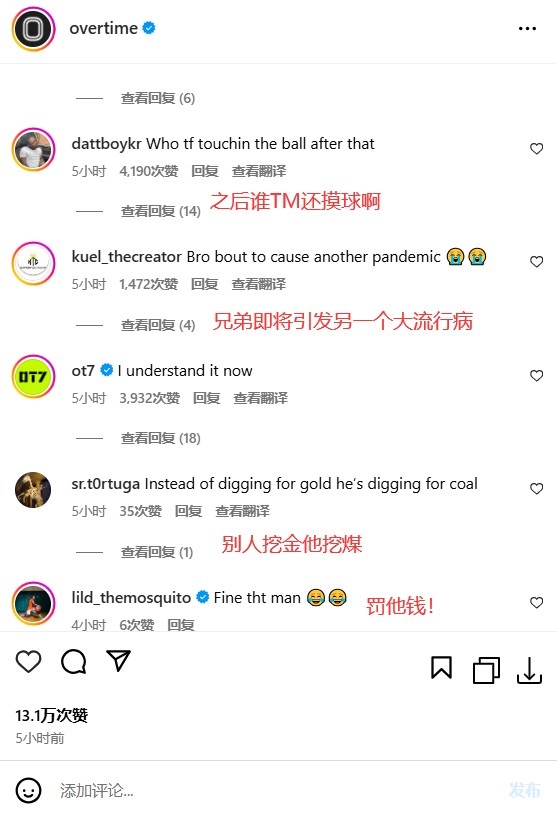Like ot7's comment
This screenshot has height=814, width=557.
[536, 375]
